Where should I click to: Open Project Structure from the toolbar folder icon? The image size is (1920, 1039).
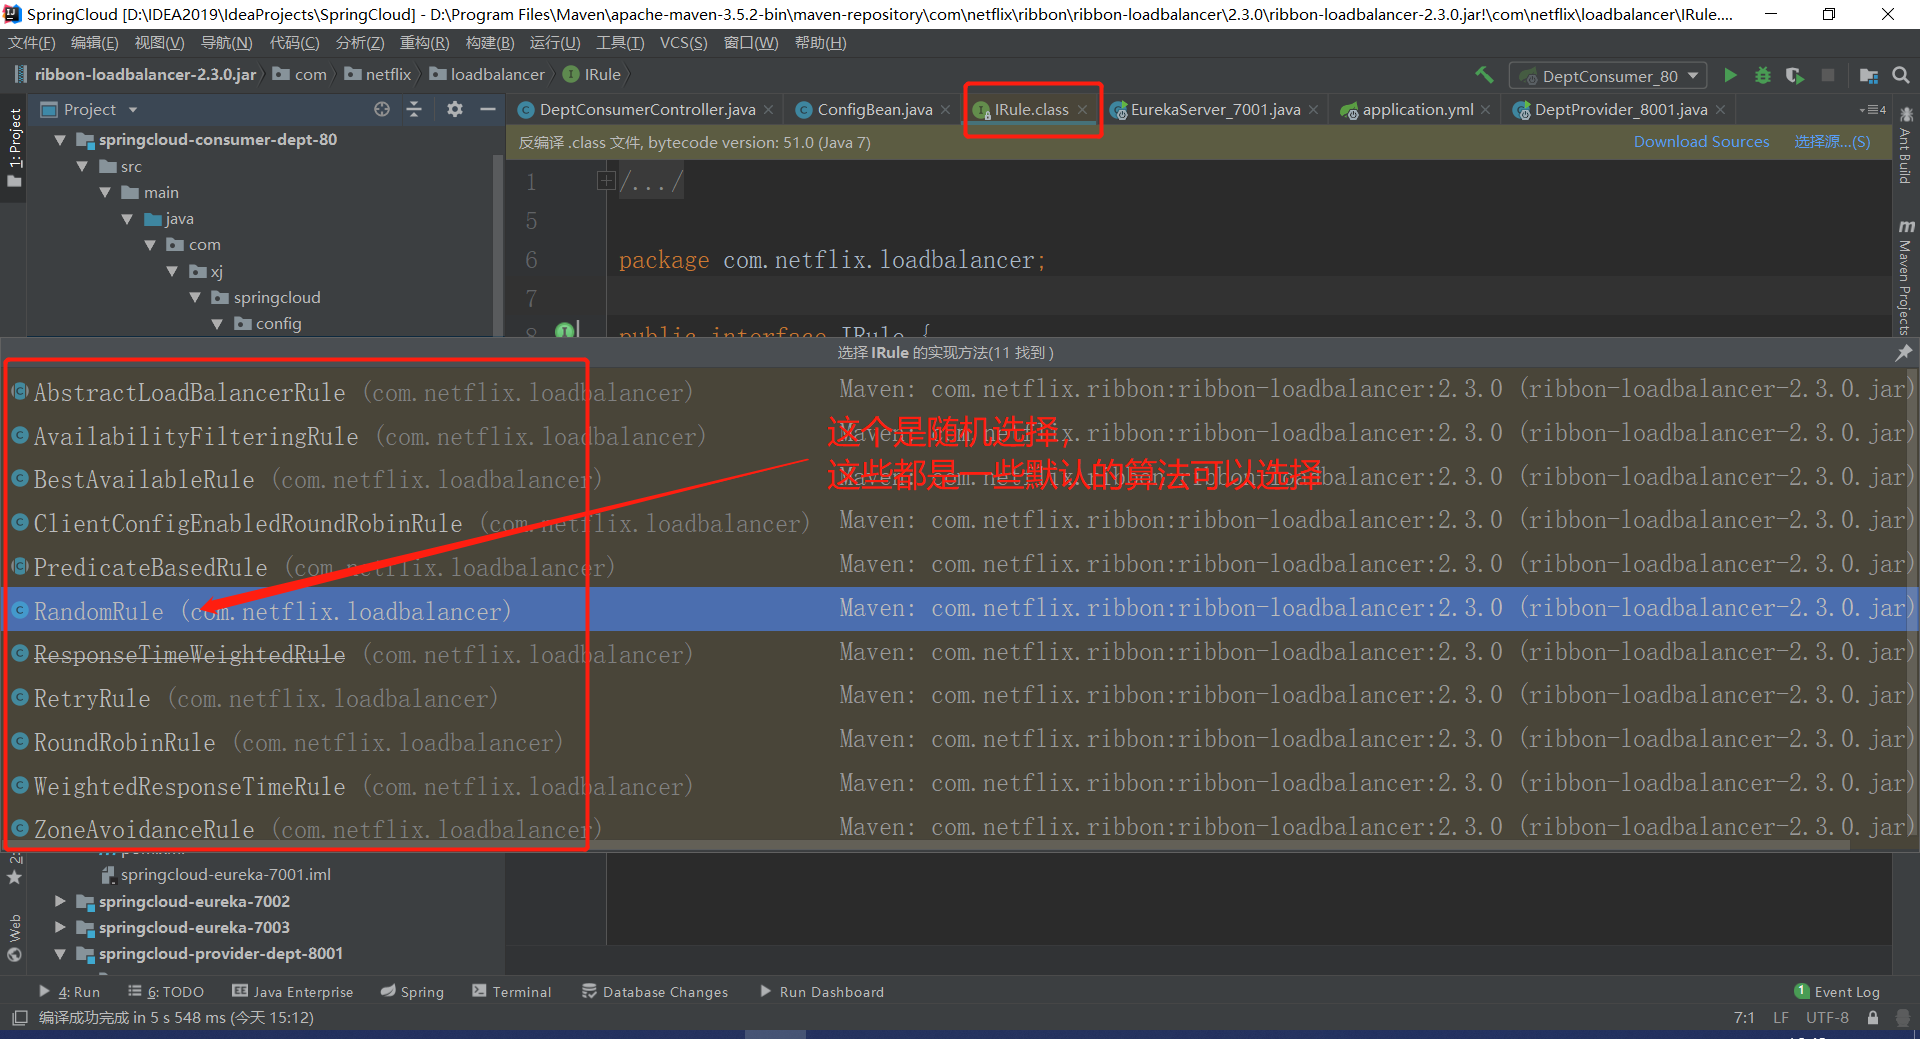pyautogui.click(x=1868, y=75)
